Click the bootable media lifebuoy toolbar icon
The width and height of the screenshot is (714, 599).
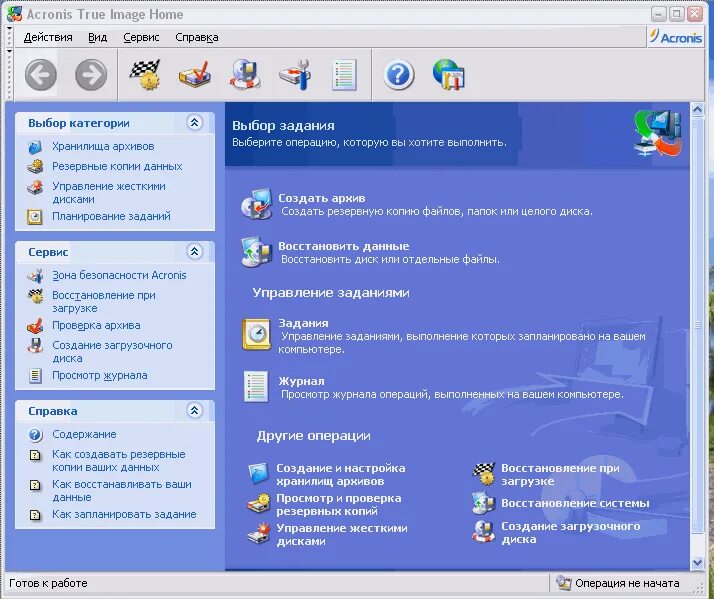(245, 75)
